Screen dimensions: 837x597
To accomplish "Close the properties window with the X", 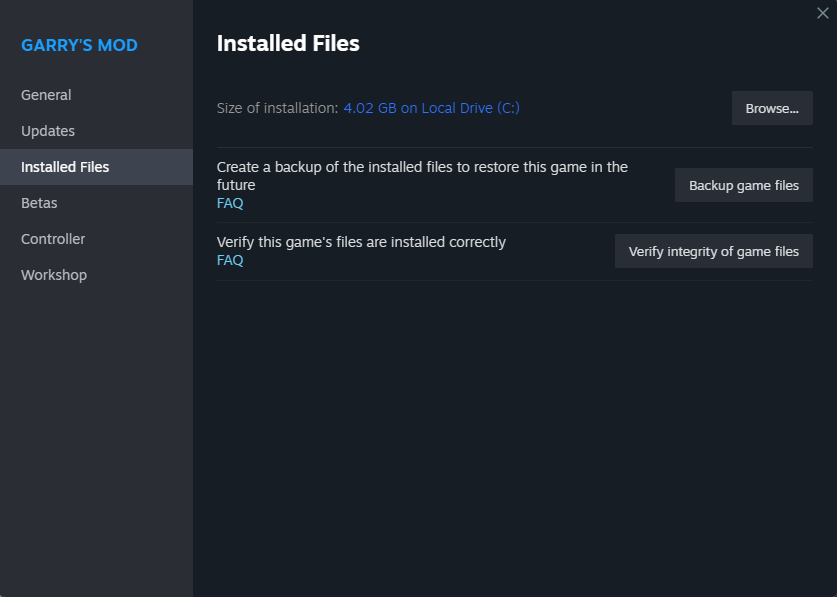I will (823, 13).
